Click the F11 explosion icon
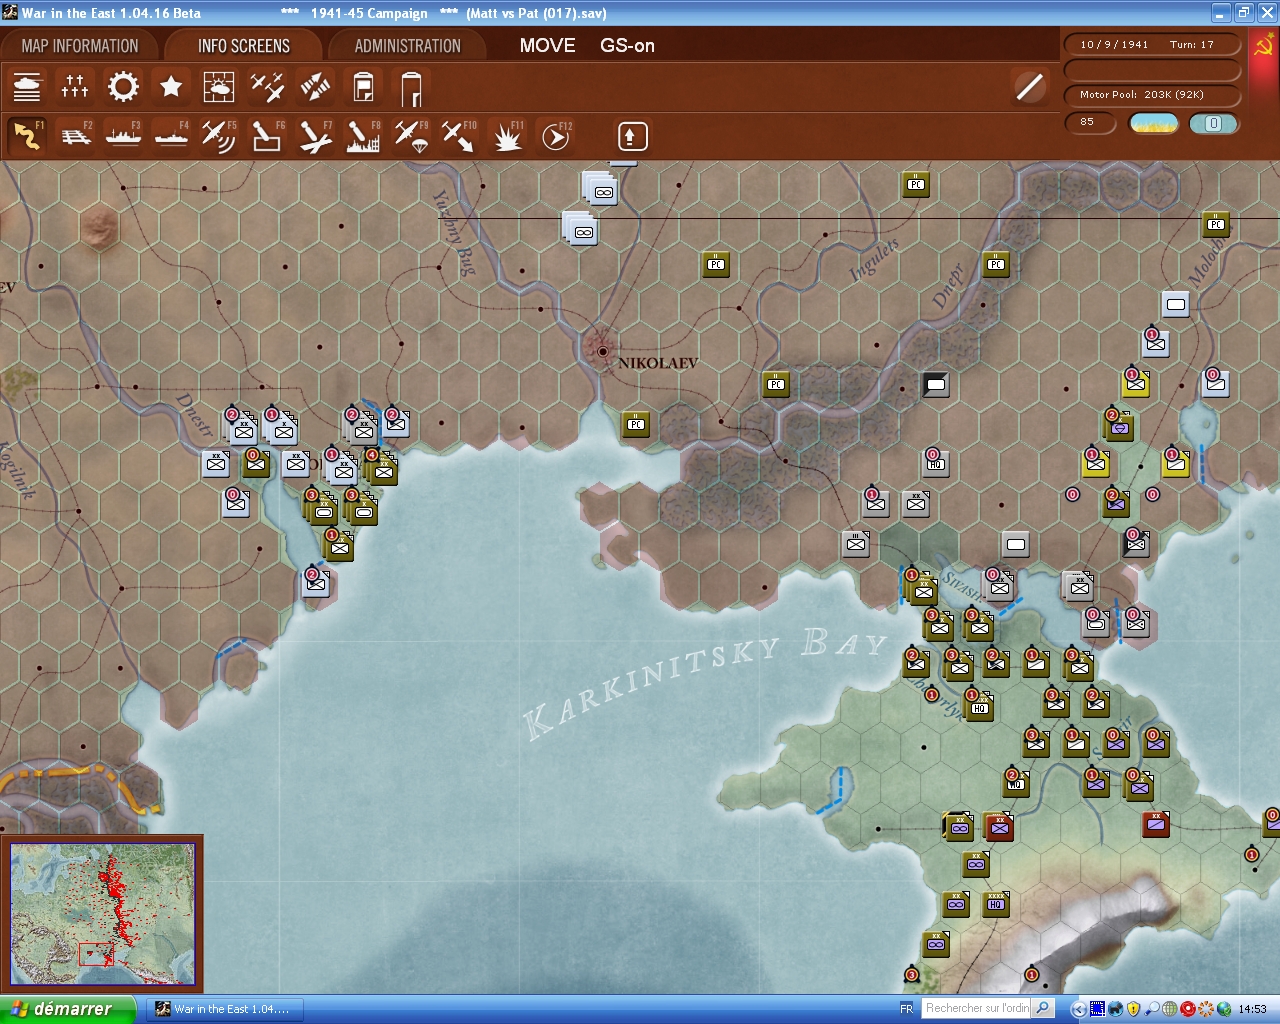Screen dimensions: 1280x1024 507,136
